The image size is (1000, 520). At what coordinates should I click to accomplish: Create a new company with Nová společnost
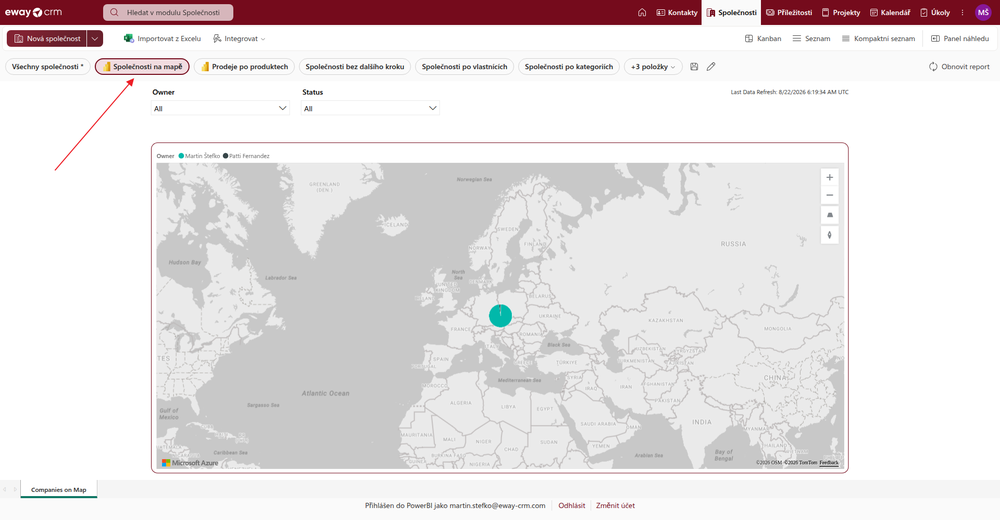(47, 38)
